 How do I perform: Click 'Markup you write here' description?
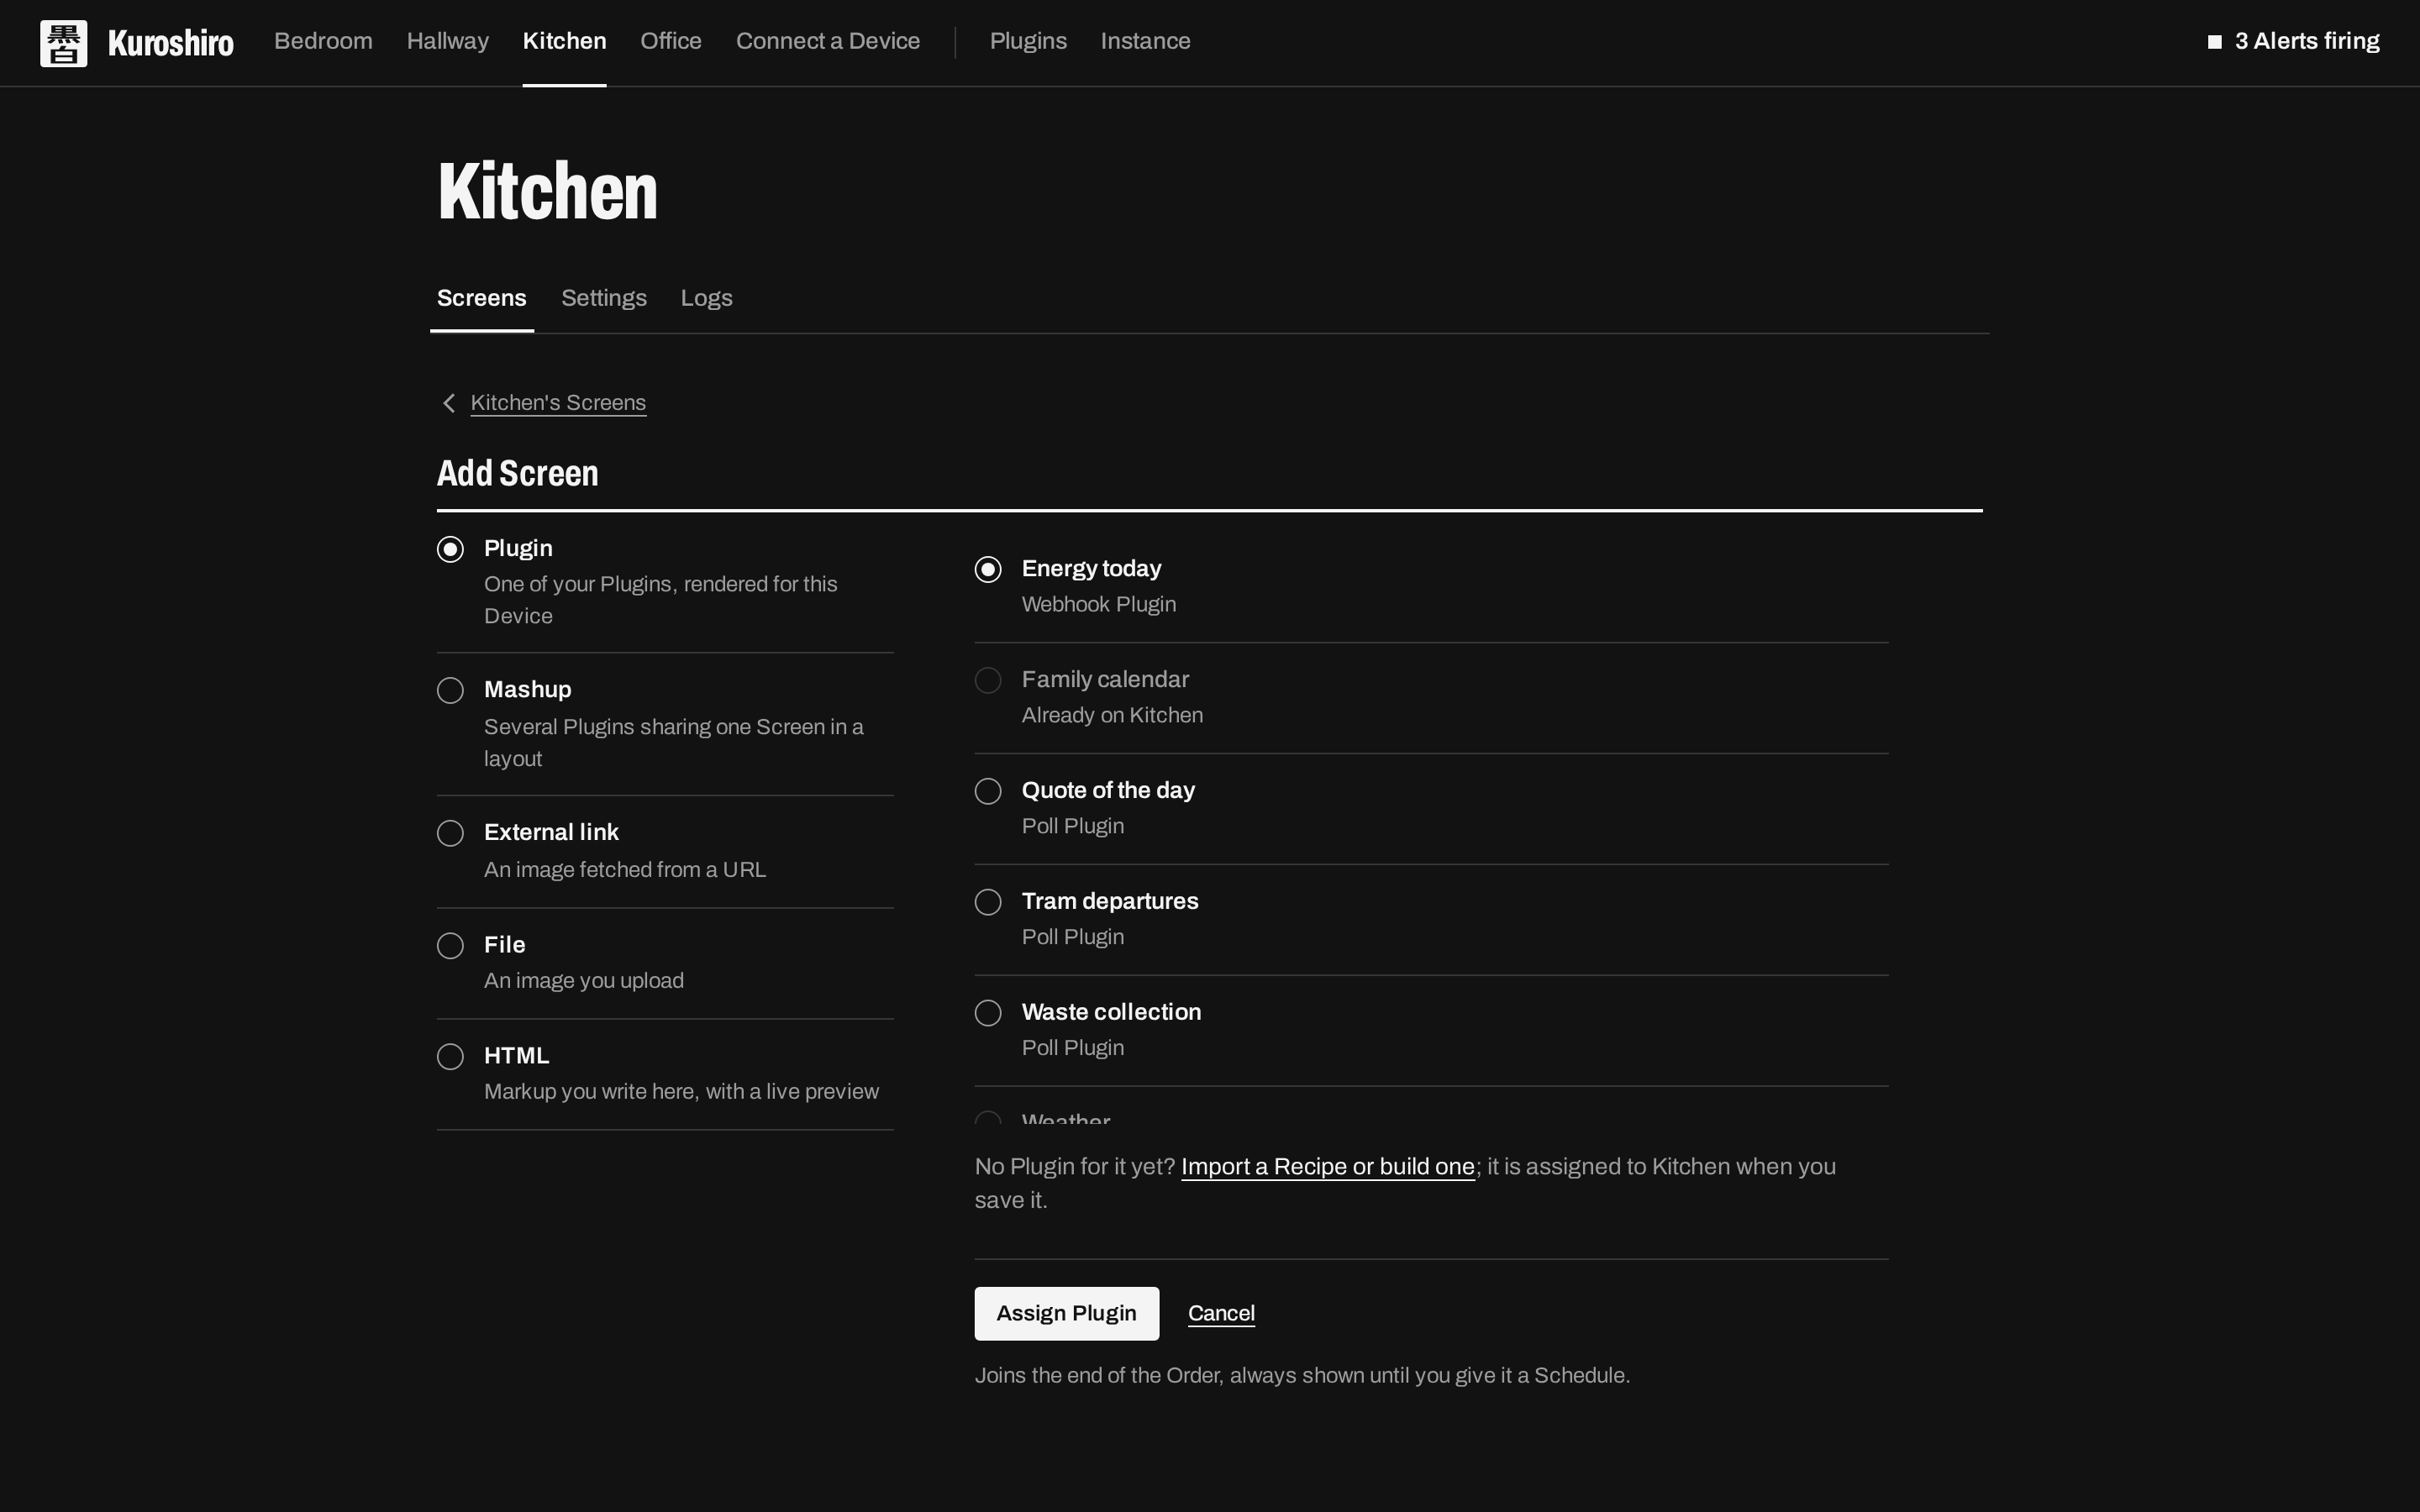pyautogui.click(x=681, y=1092)
